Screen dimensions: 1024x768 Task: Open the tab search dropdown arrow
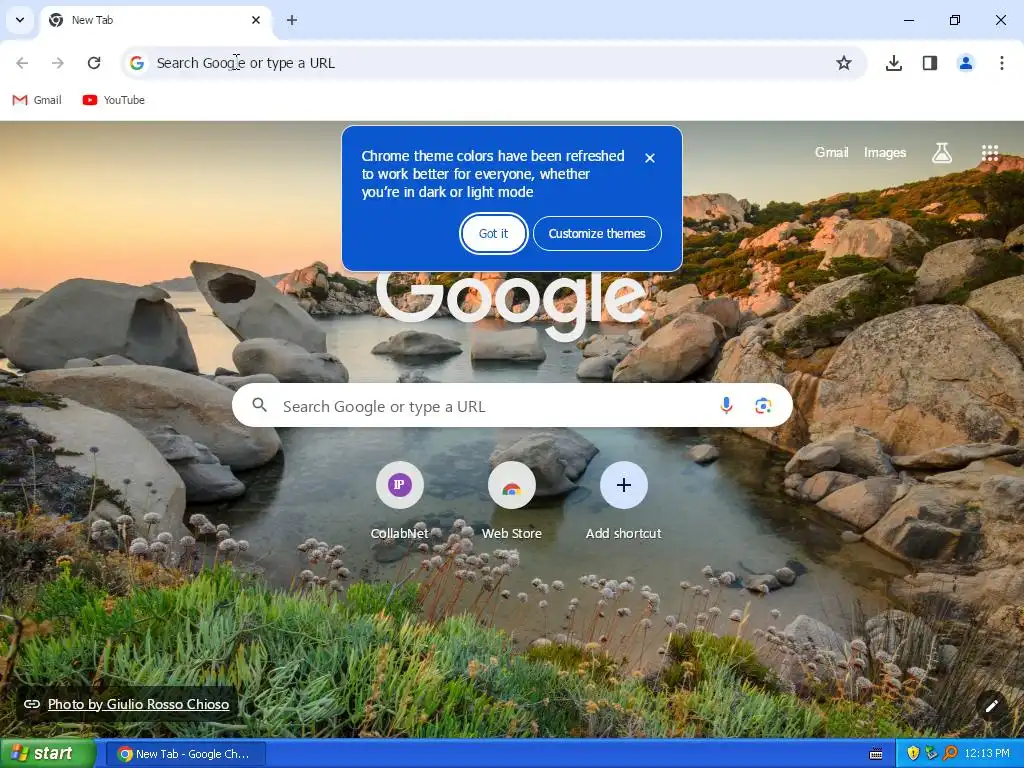pos(20,20)
